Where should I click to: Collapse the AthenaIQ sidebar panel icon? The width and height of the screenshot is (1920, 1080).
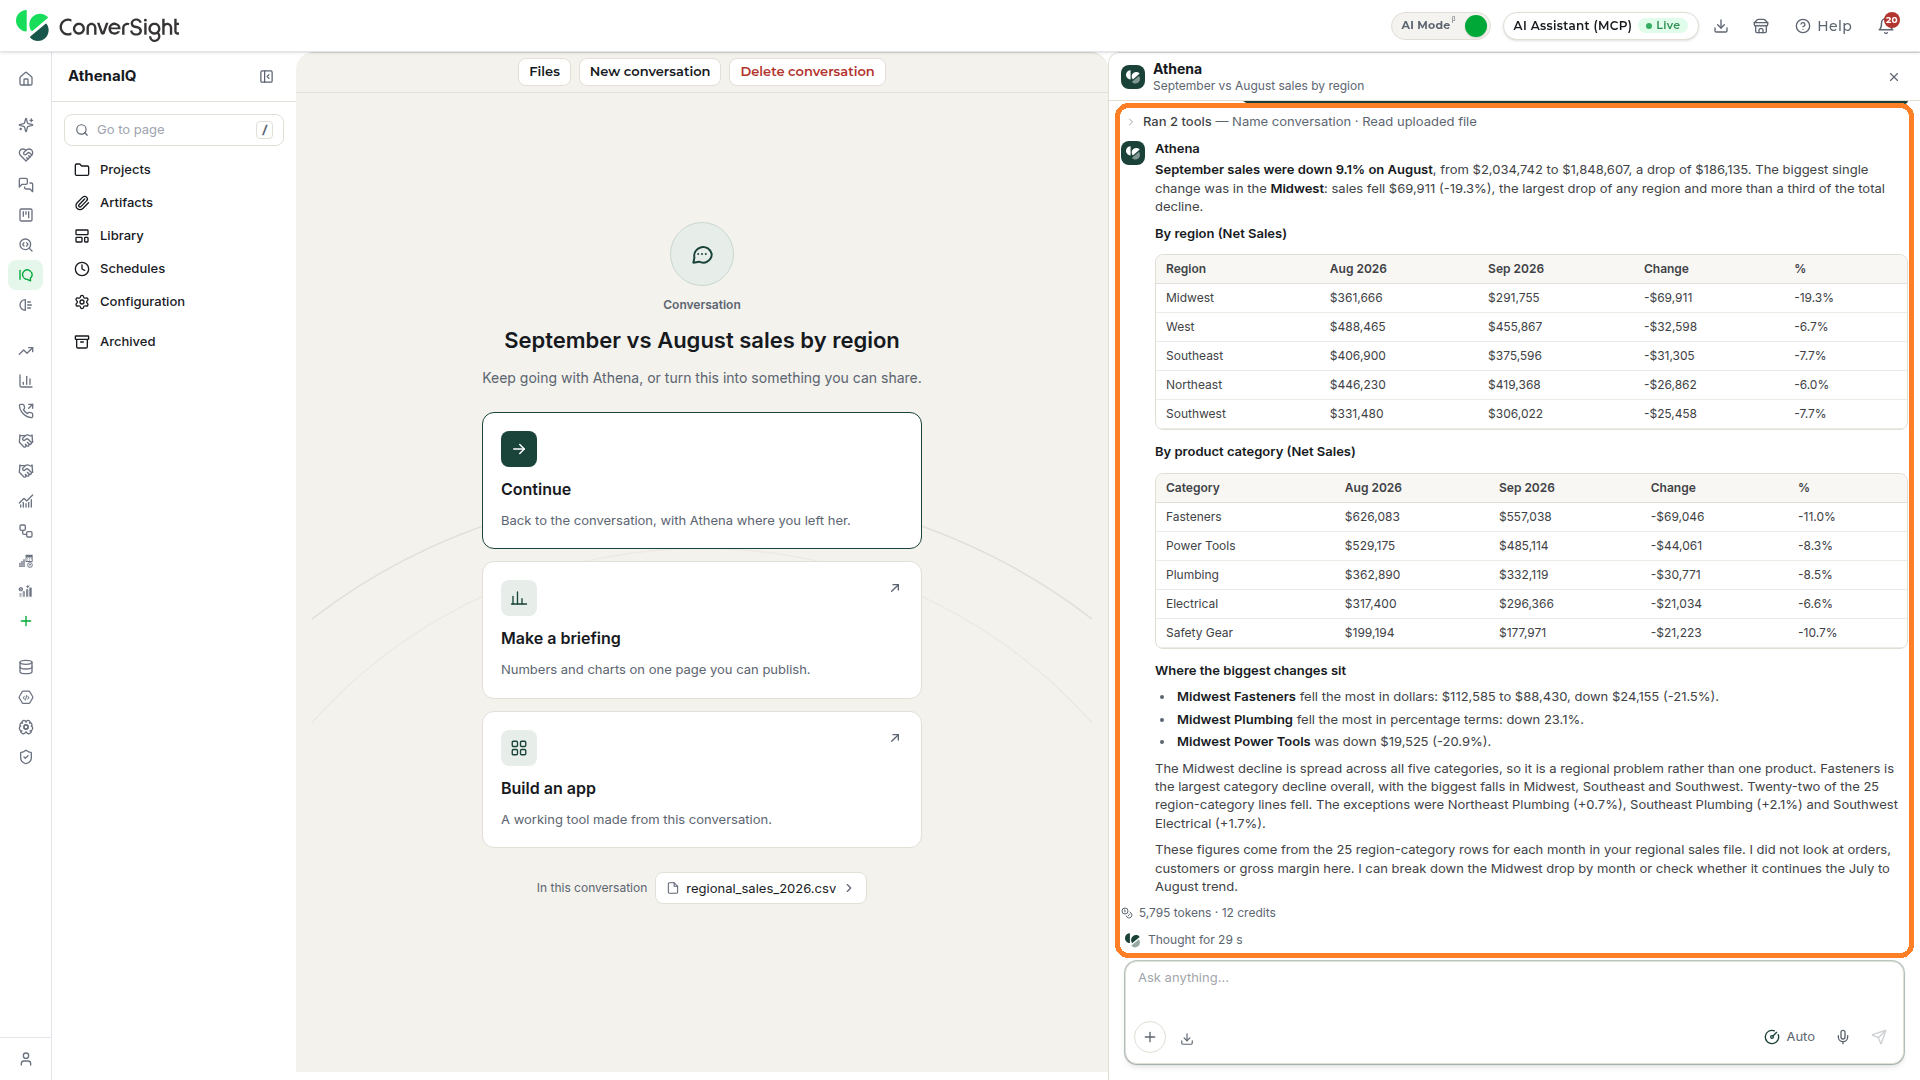click(x=267, y=77)
